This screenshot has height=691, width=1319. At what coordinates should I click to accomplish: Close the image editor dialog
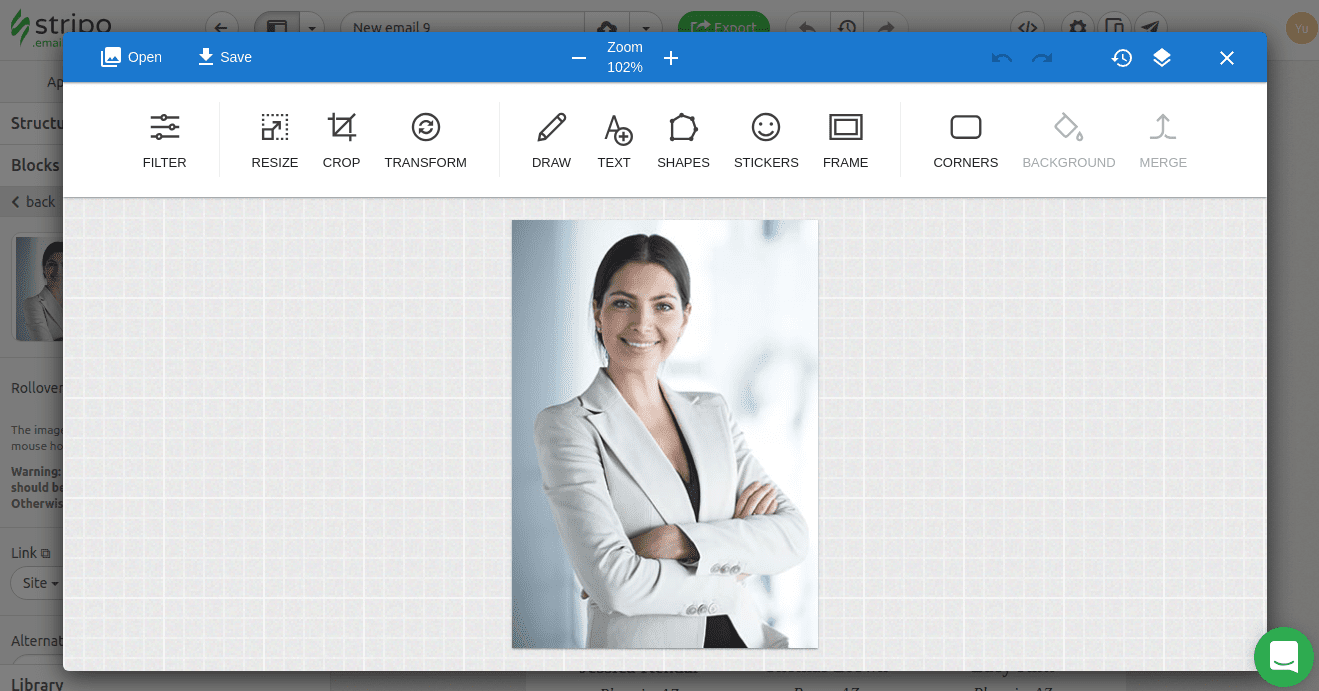click(x=1227, y=58)
